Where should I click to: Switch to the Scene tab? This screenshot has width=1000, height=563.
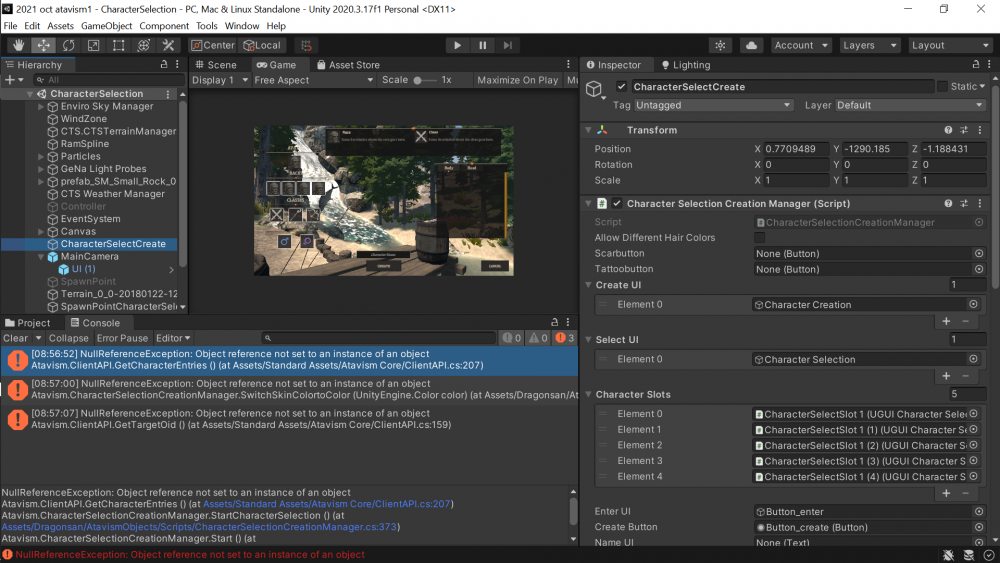(216, 65)
